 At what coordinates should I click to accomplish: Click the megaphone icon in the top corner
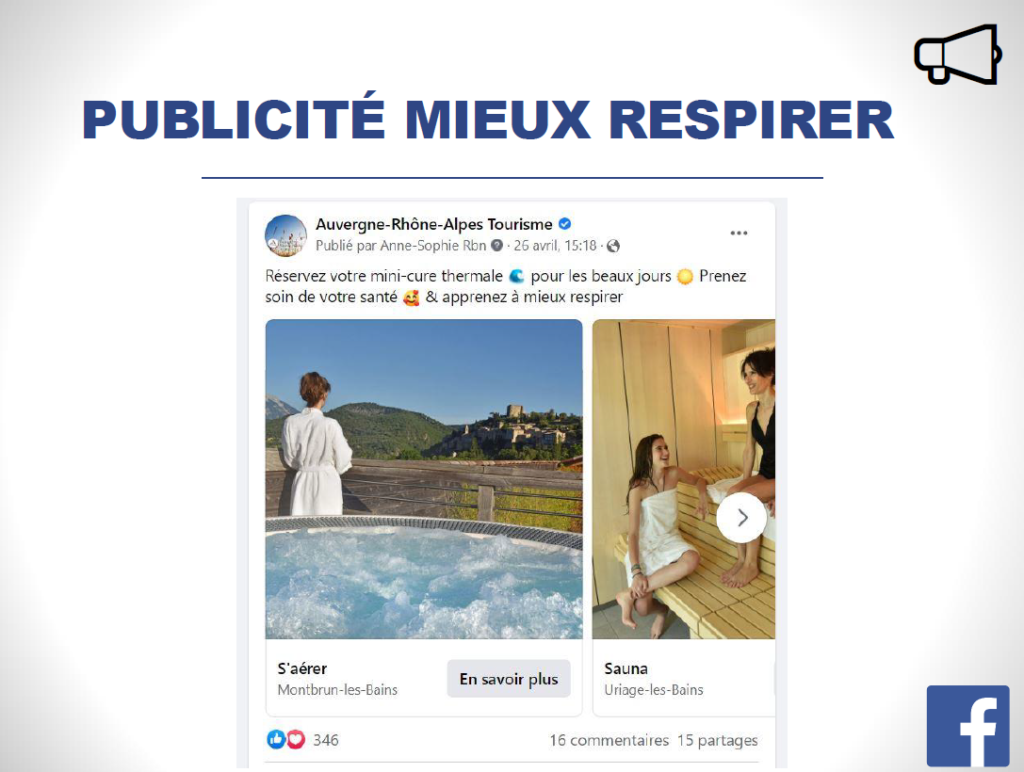pos(958,55)
